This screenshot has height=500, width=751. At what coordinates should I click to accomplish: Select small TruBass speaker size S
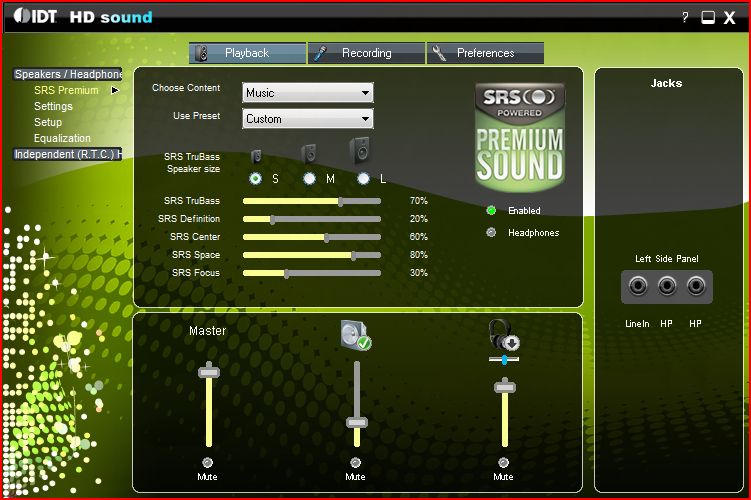pos(256,179)
